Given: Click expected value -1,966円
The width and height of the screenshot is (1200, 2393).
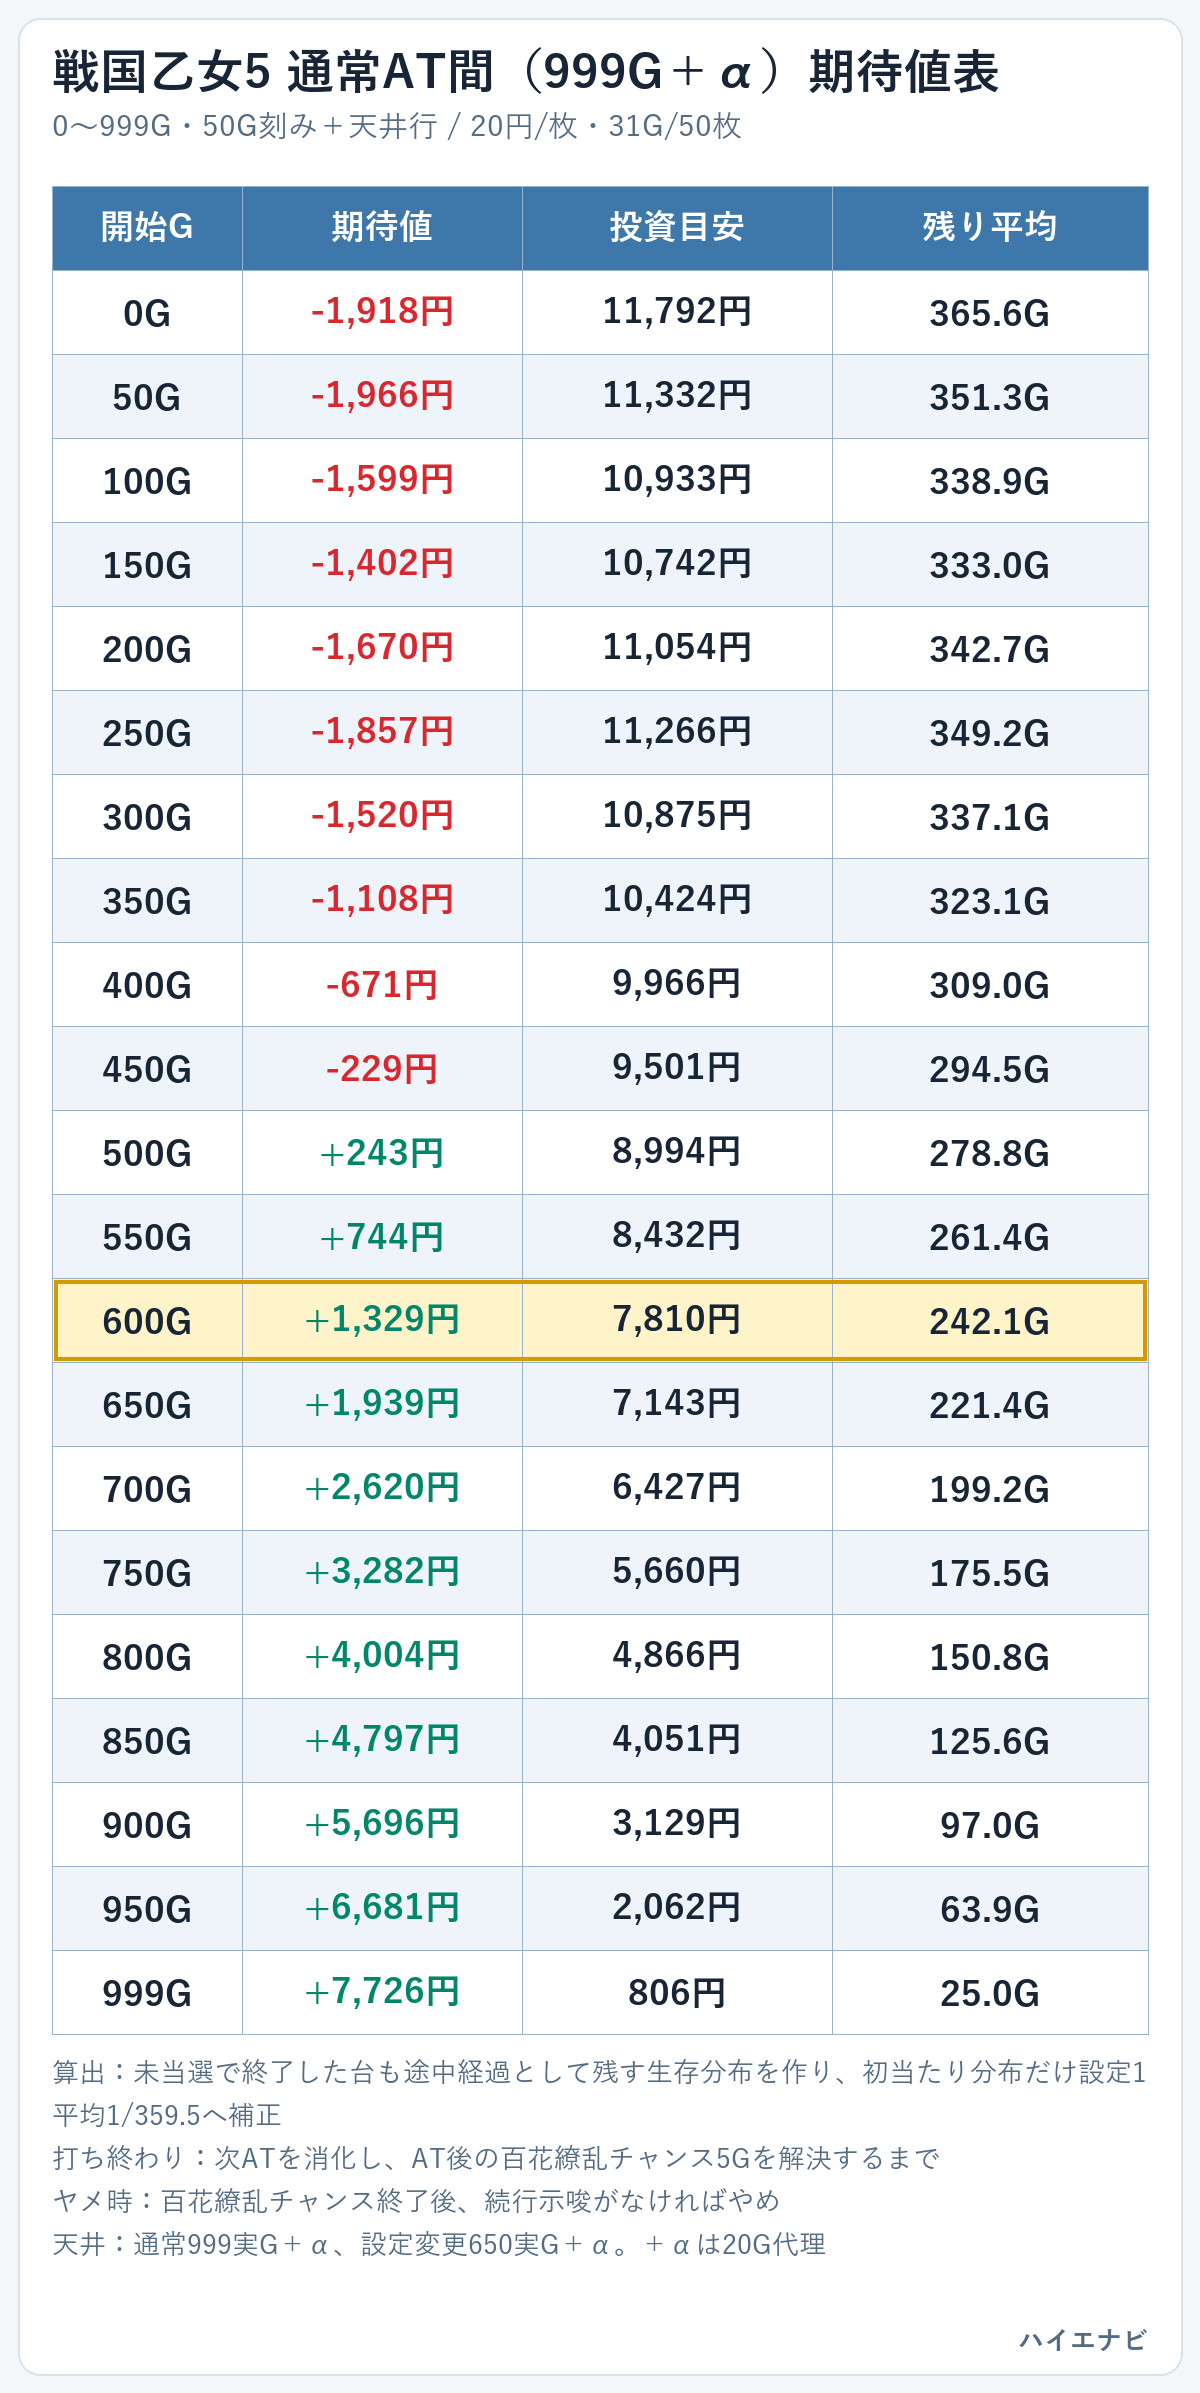Looking at the screenshot, I should pyautogui.click(x=382, y=396).
